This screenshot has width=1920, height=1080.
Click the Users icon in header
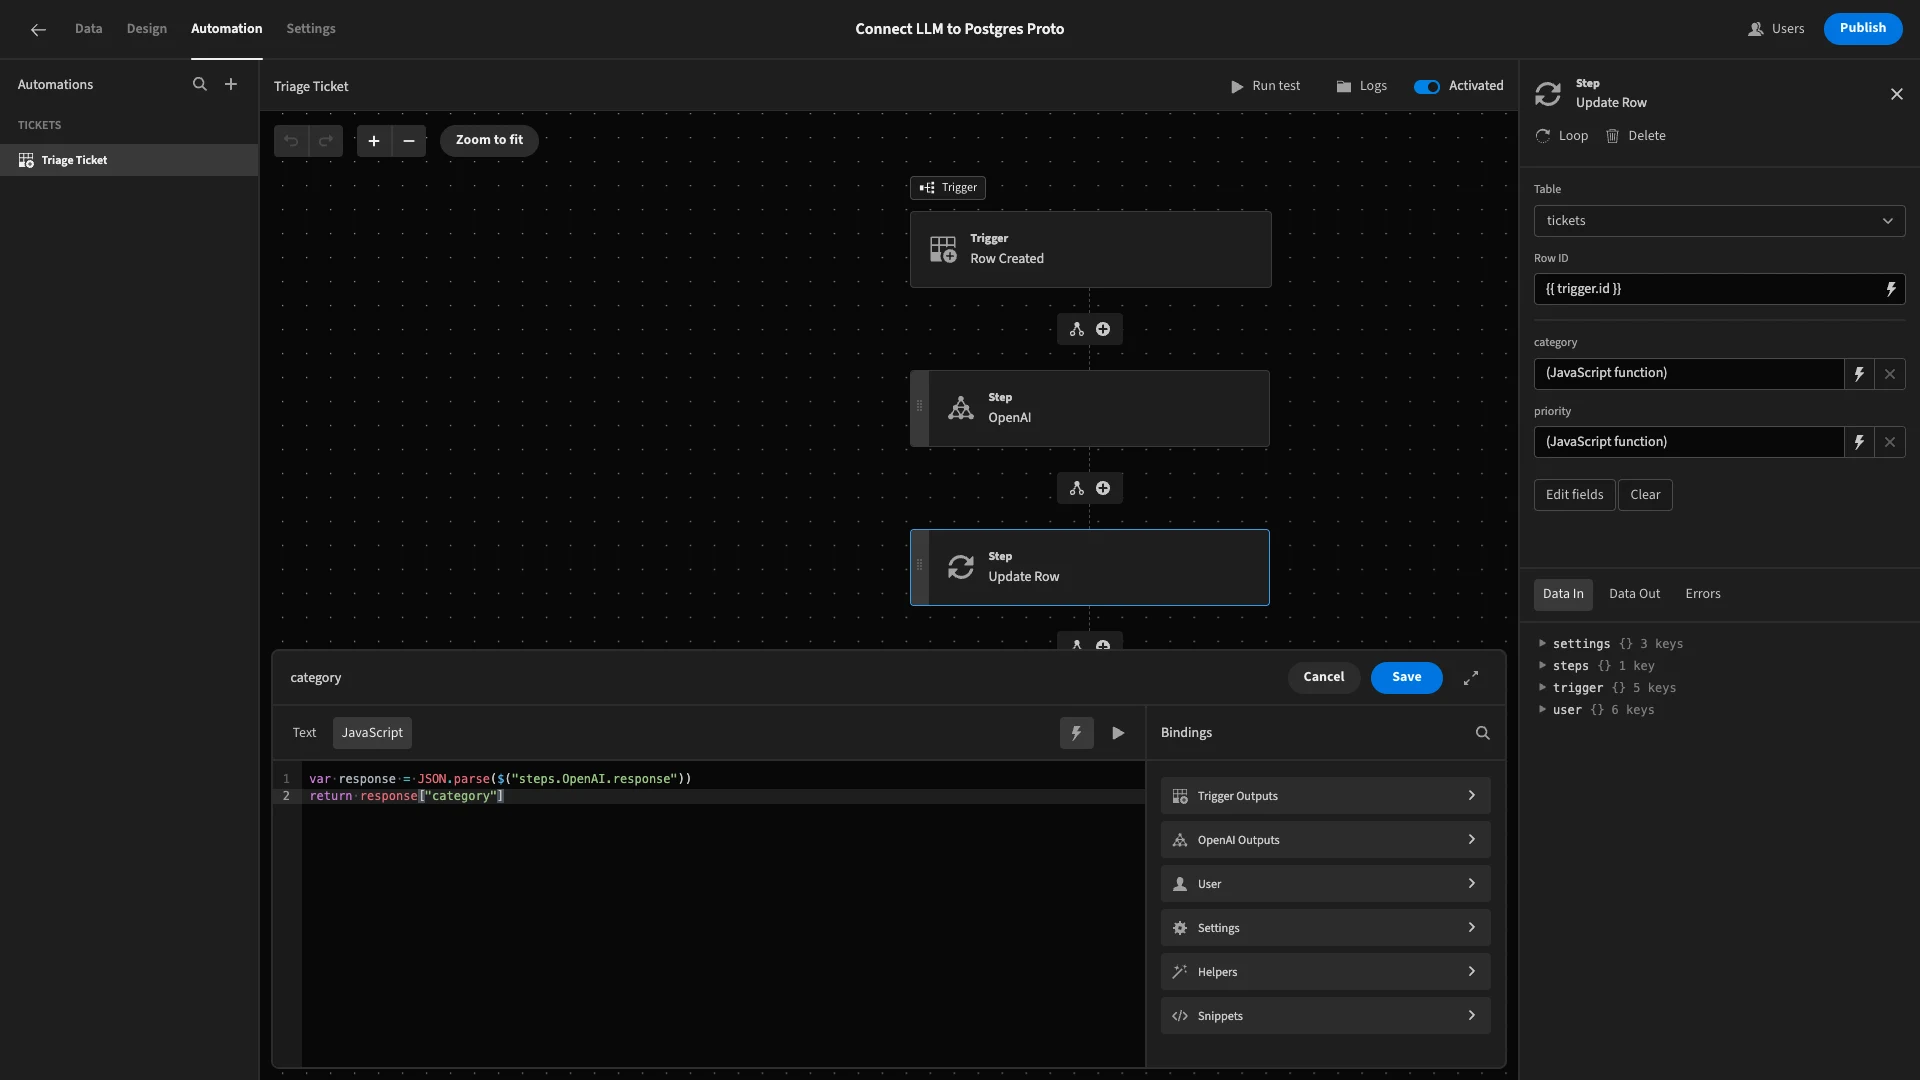1755,29
